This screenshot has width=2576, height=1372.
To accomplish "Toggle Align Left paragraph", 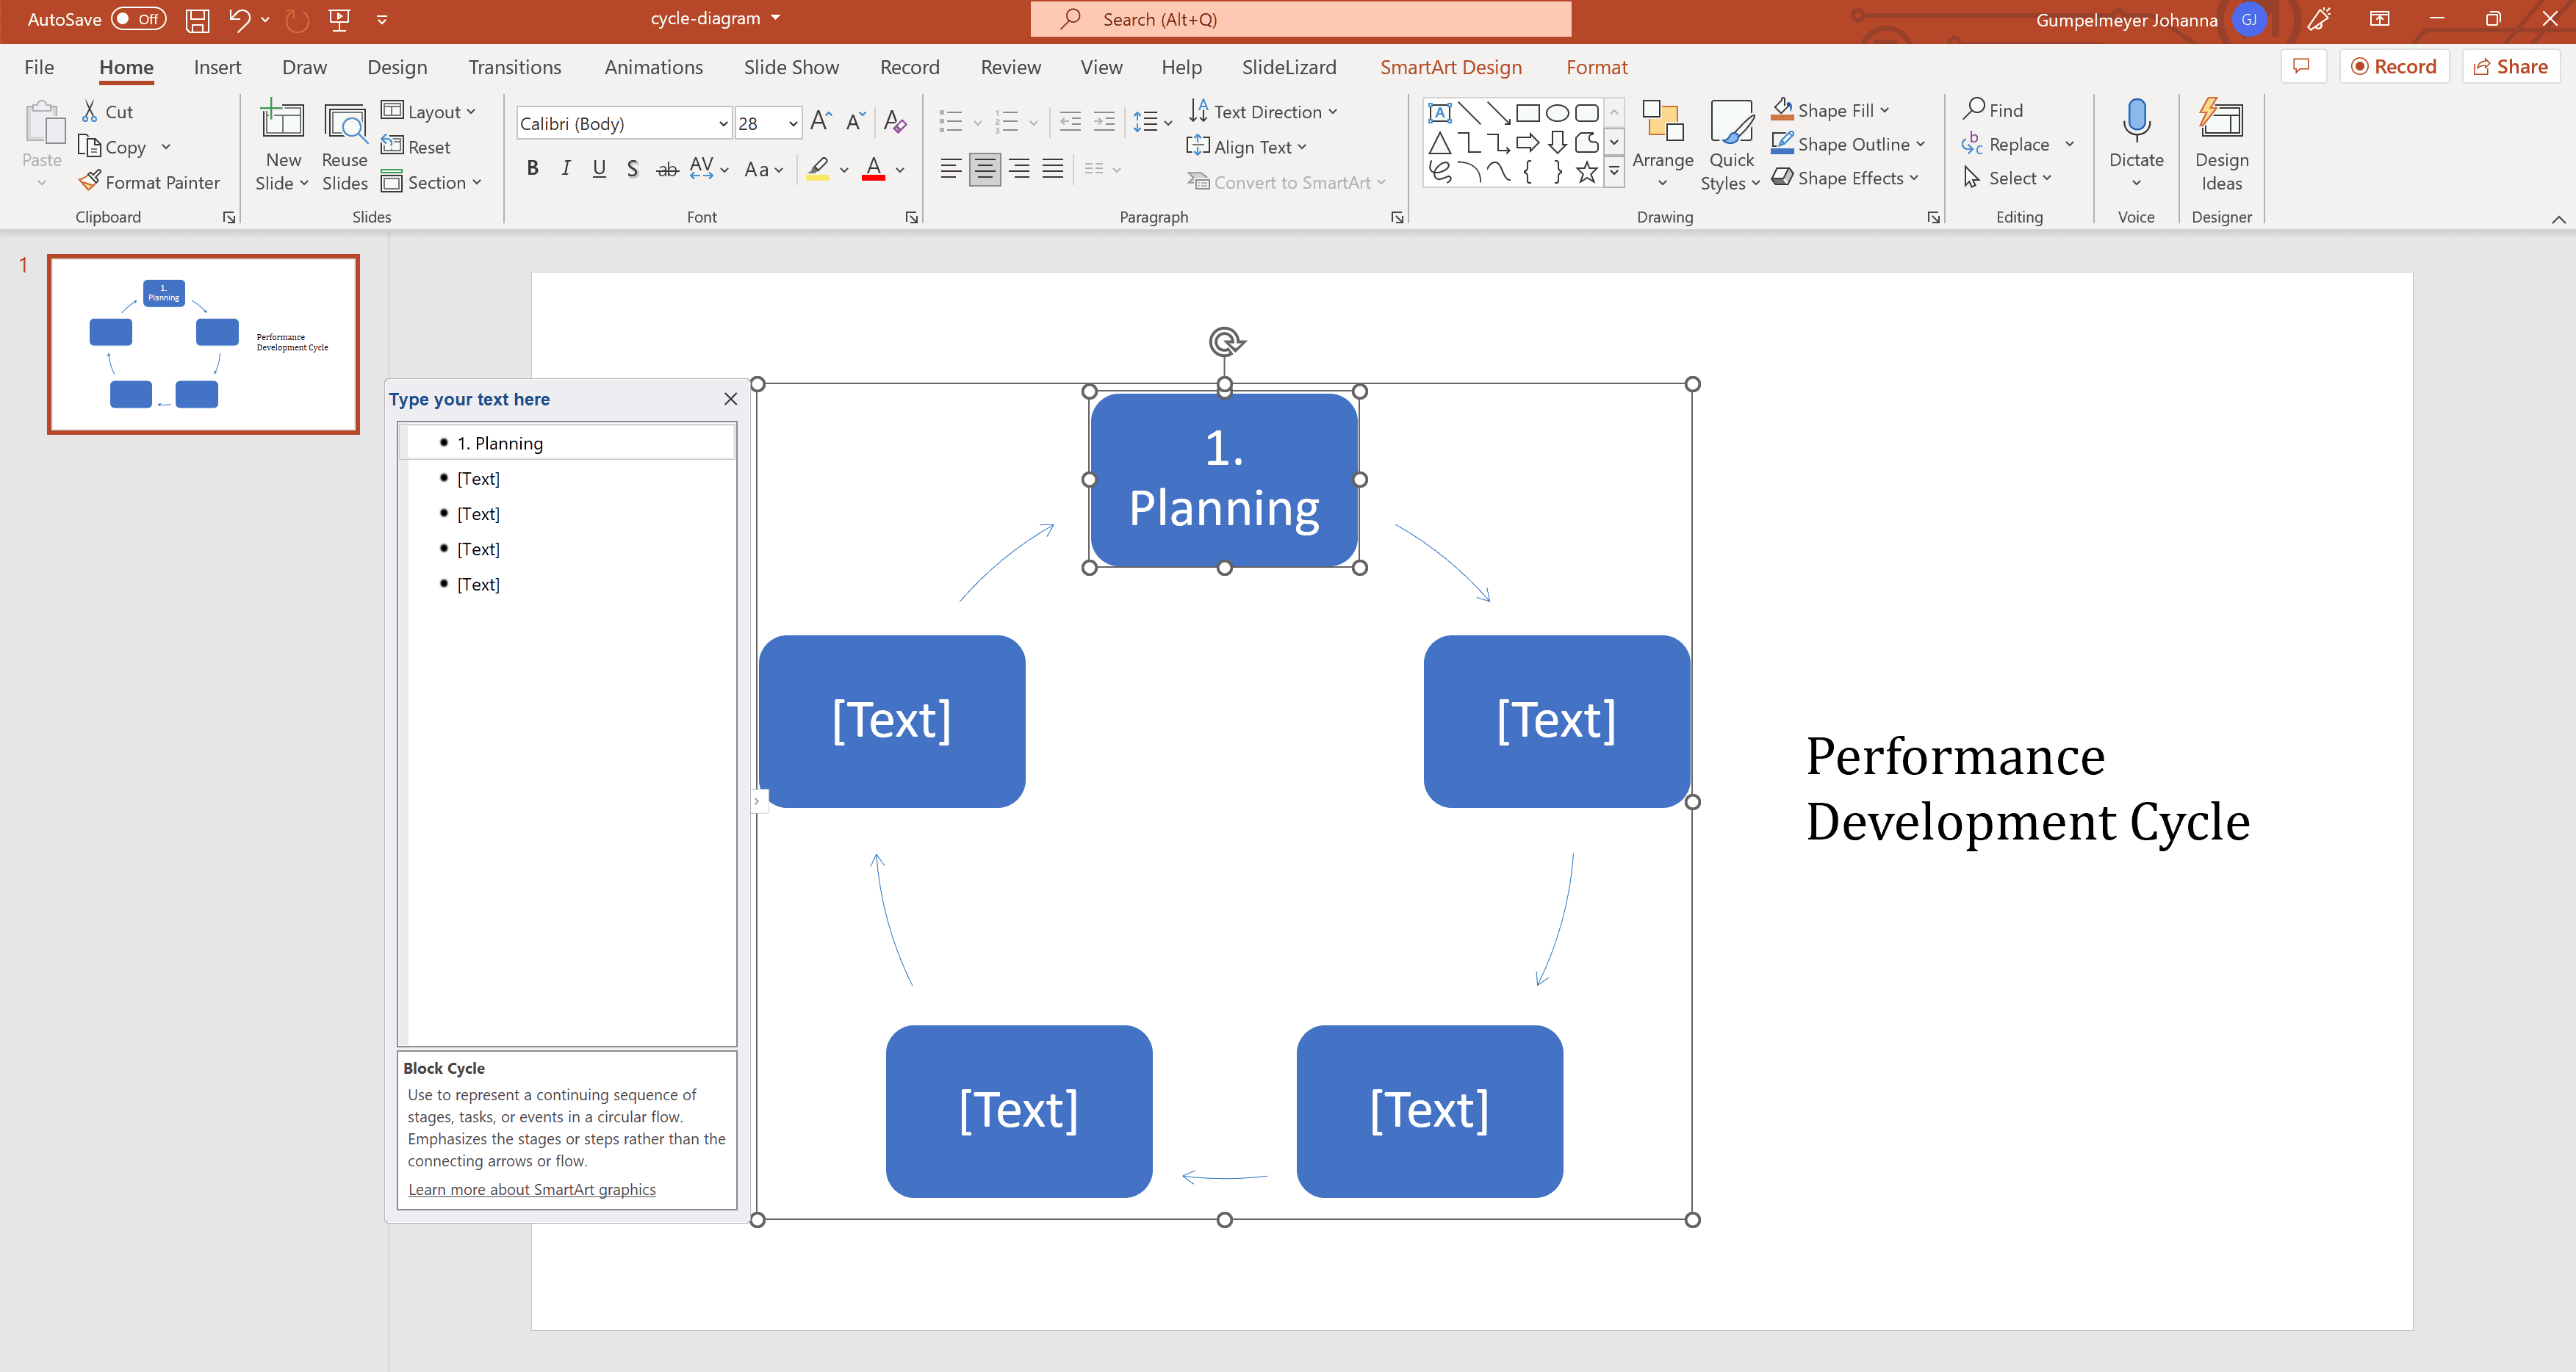I will pos(950,169).
